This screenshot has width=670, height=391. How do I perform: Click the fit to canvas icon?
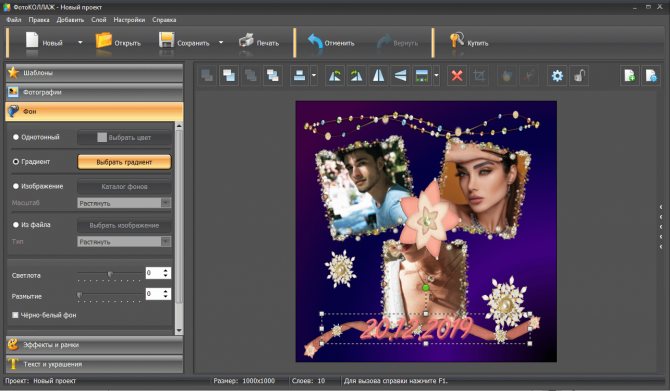(422, 76)
